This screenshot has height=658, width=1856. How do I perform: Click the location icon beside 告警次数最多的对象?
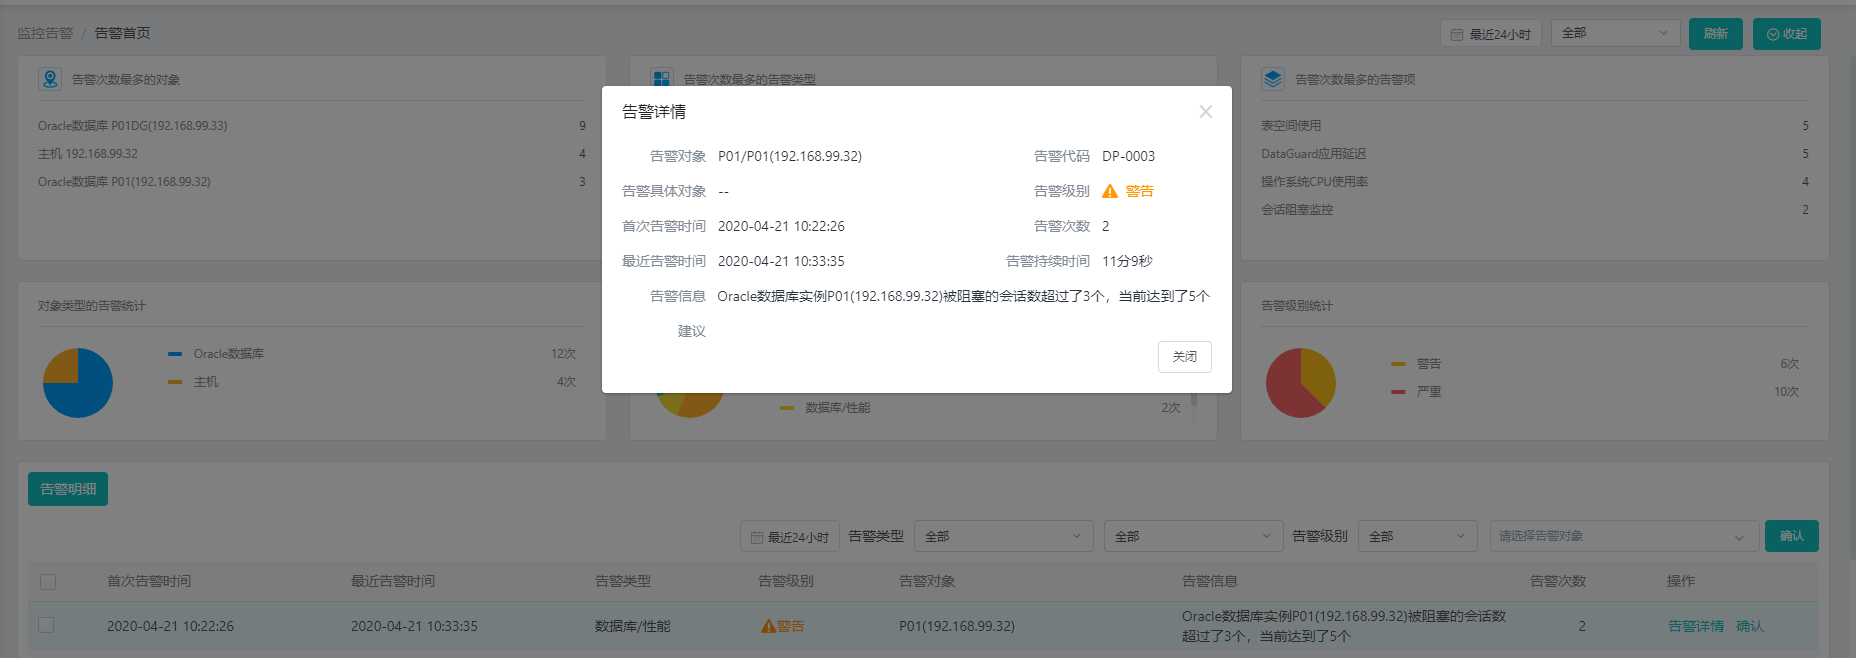(x=50, y=79)
